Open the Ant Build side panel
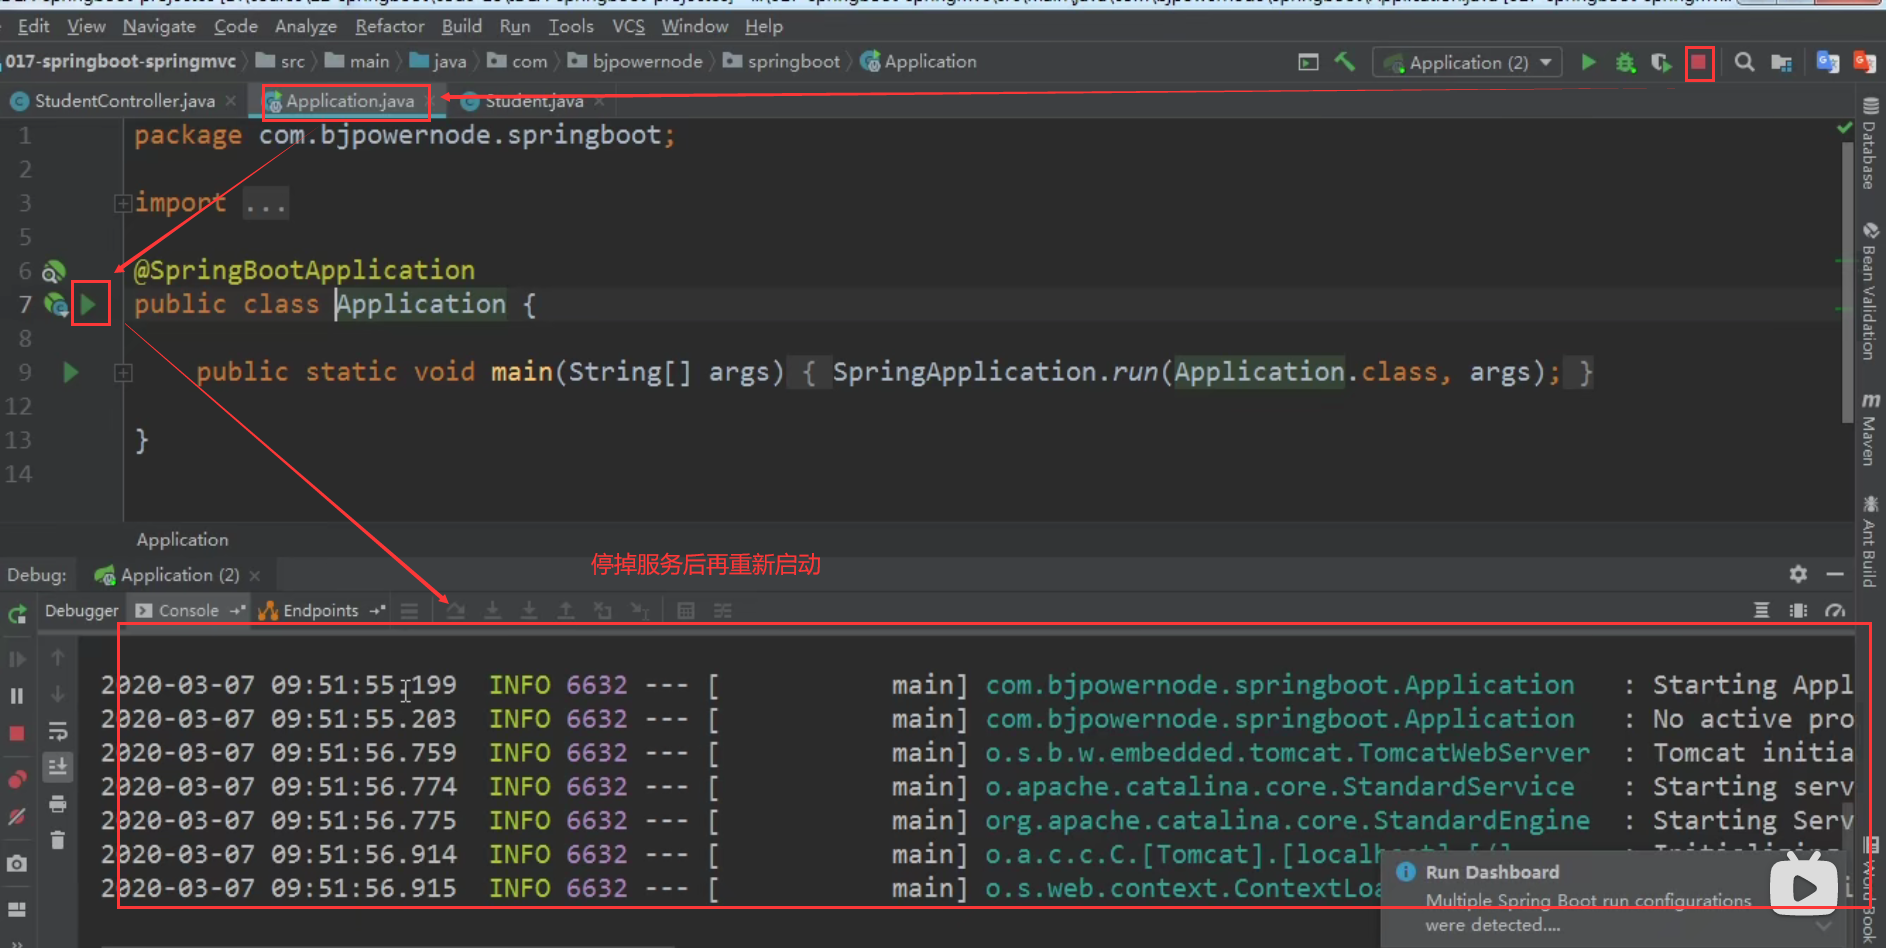Viewport: 1886px width, 948px height. [x=1869, y=540]
